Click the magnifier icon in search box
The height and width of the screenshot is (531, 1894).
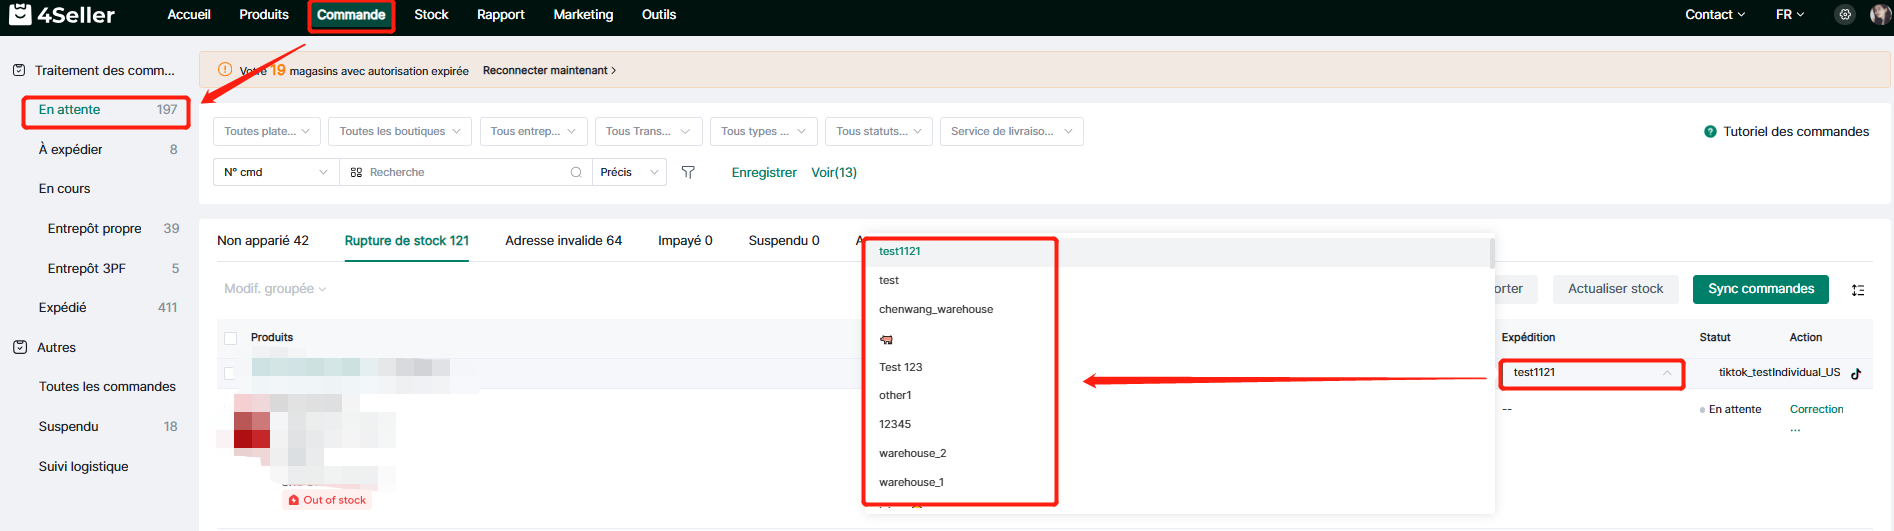pos(576,172)
